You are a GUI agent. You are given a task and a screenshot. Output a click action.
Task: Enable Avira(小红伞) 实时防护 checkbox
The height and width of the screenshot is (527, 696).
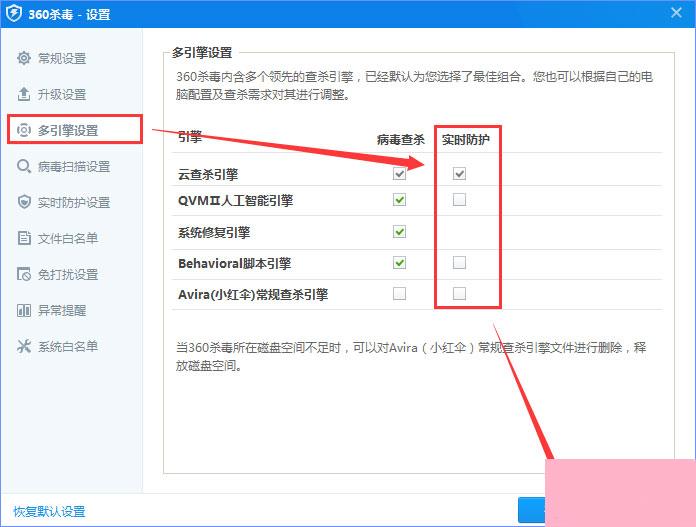[459, 293]
